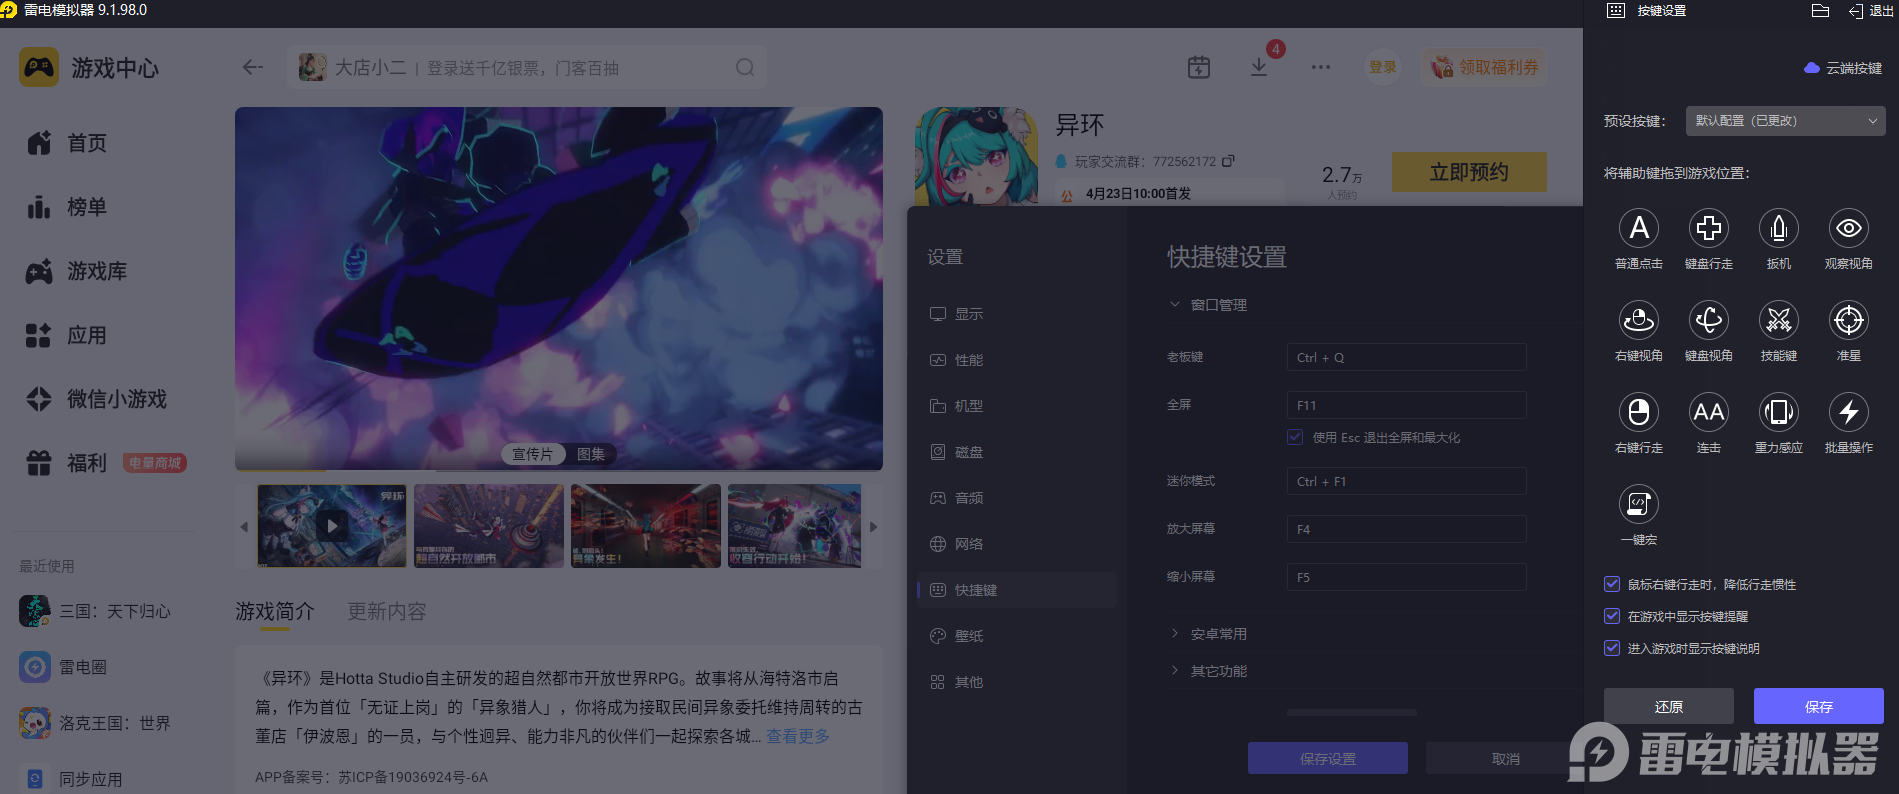Screen dimensions: 1899x794
Task: Open 应用 apps in sidebar
Action: point(67,335)
